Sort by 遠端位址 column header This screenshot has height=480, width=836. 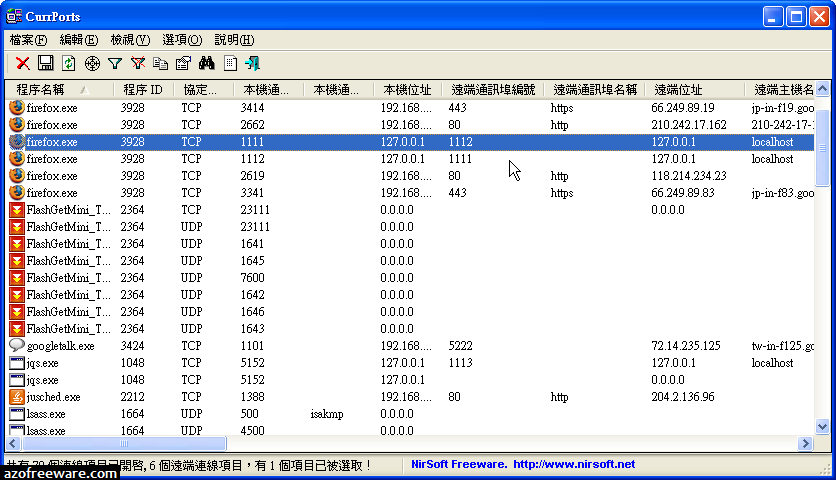point(695,90)
